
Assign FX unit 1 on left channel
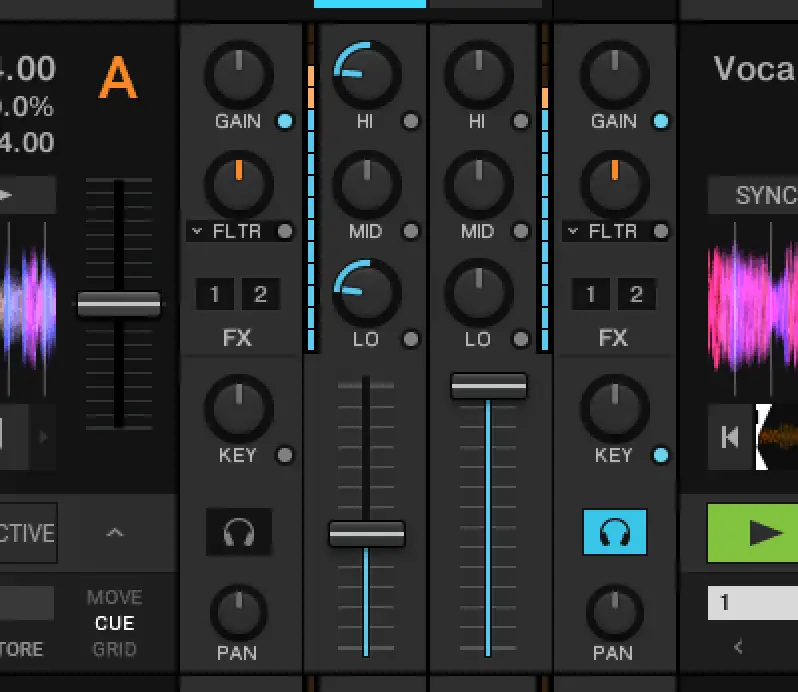click(215, 294)
